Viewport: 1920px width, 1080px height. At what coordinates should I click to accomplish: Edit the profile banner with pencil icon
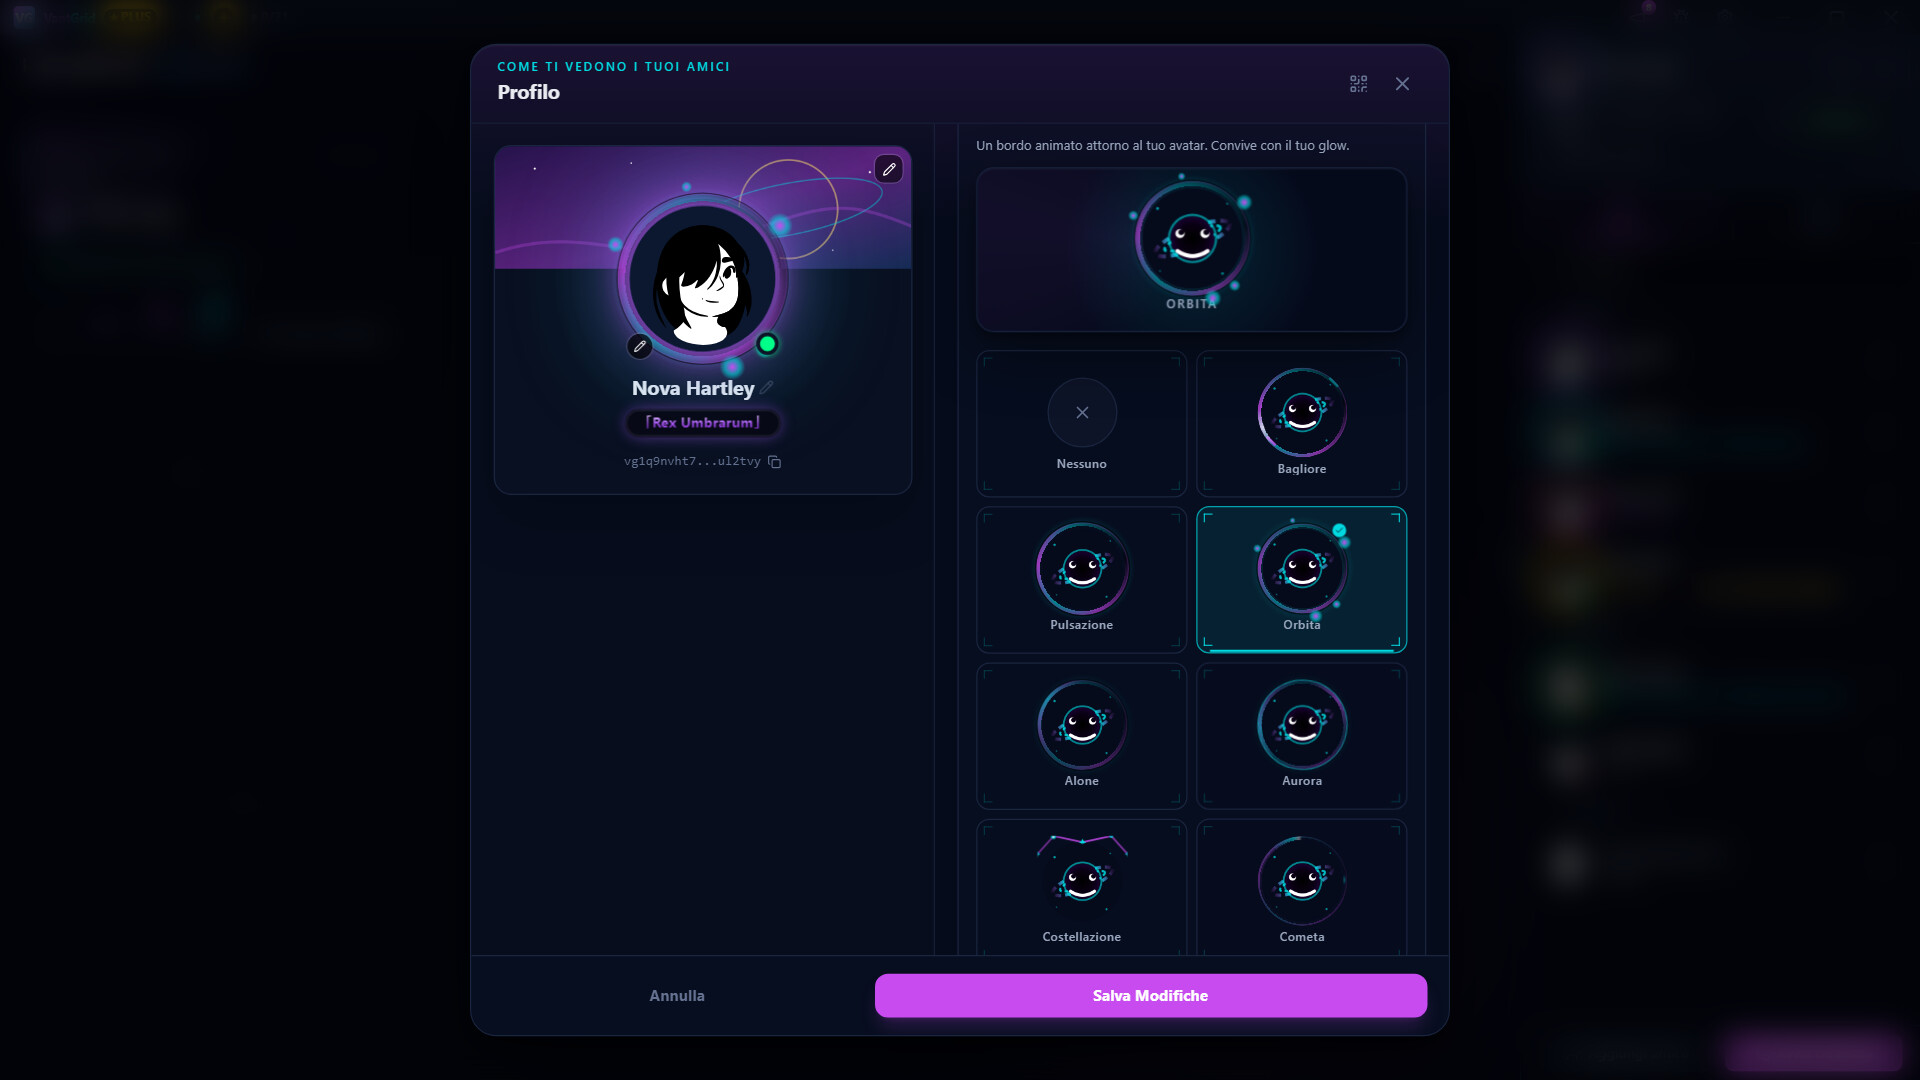coord(888,169)
